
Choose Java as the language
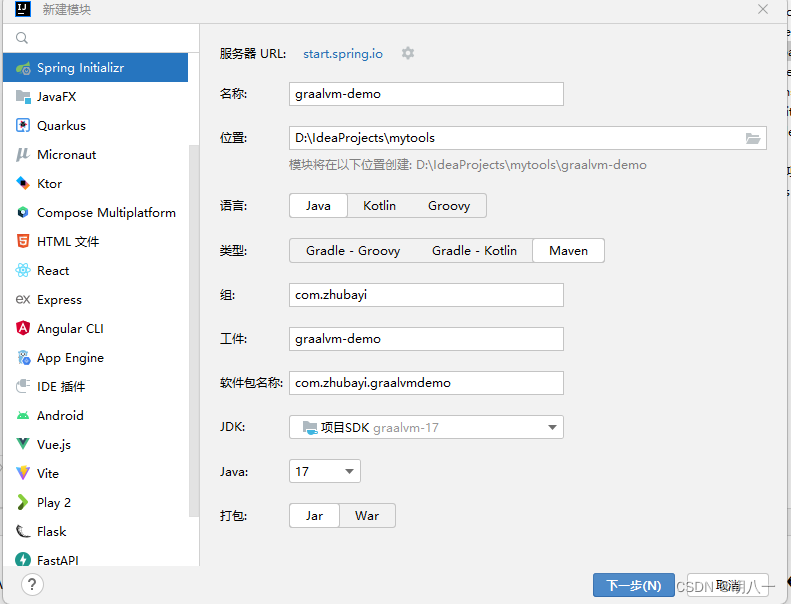(318, 206)
